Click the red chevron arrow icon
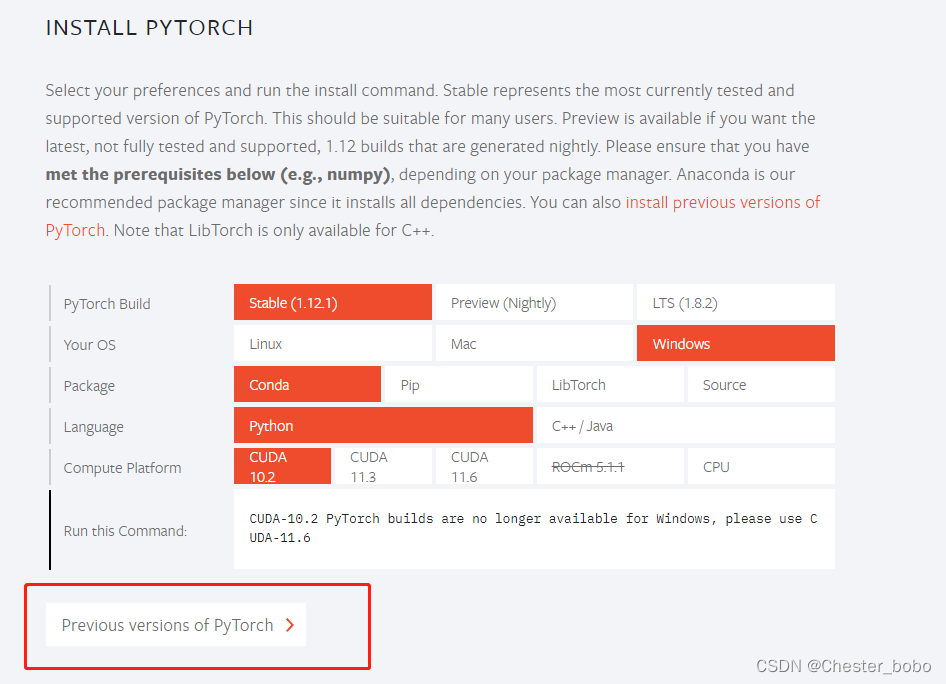Screen dimensions: 946x684 (x=290, y=625)
